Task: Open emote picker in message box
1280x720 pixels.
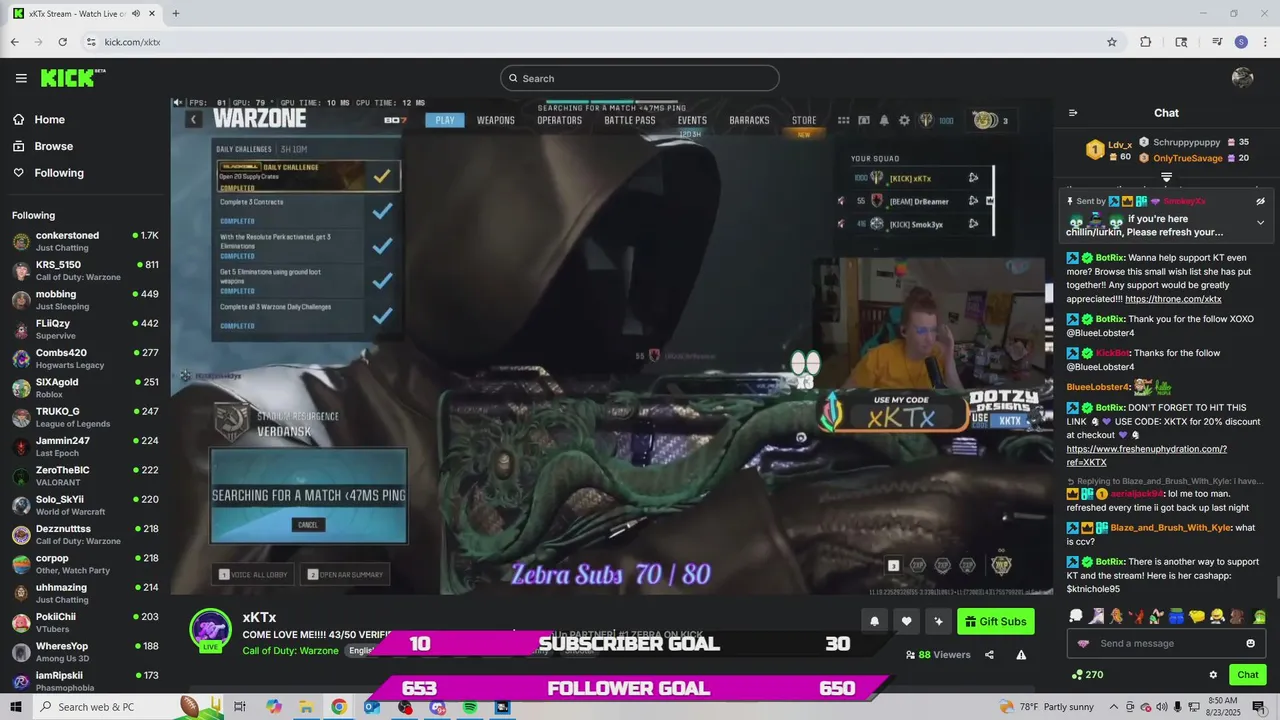Action: pos(1250,643)
